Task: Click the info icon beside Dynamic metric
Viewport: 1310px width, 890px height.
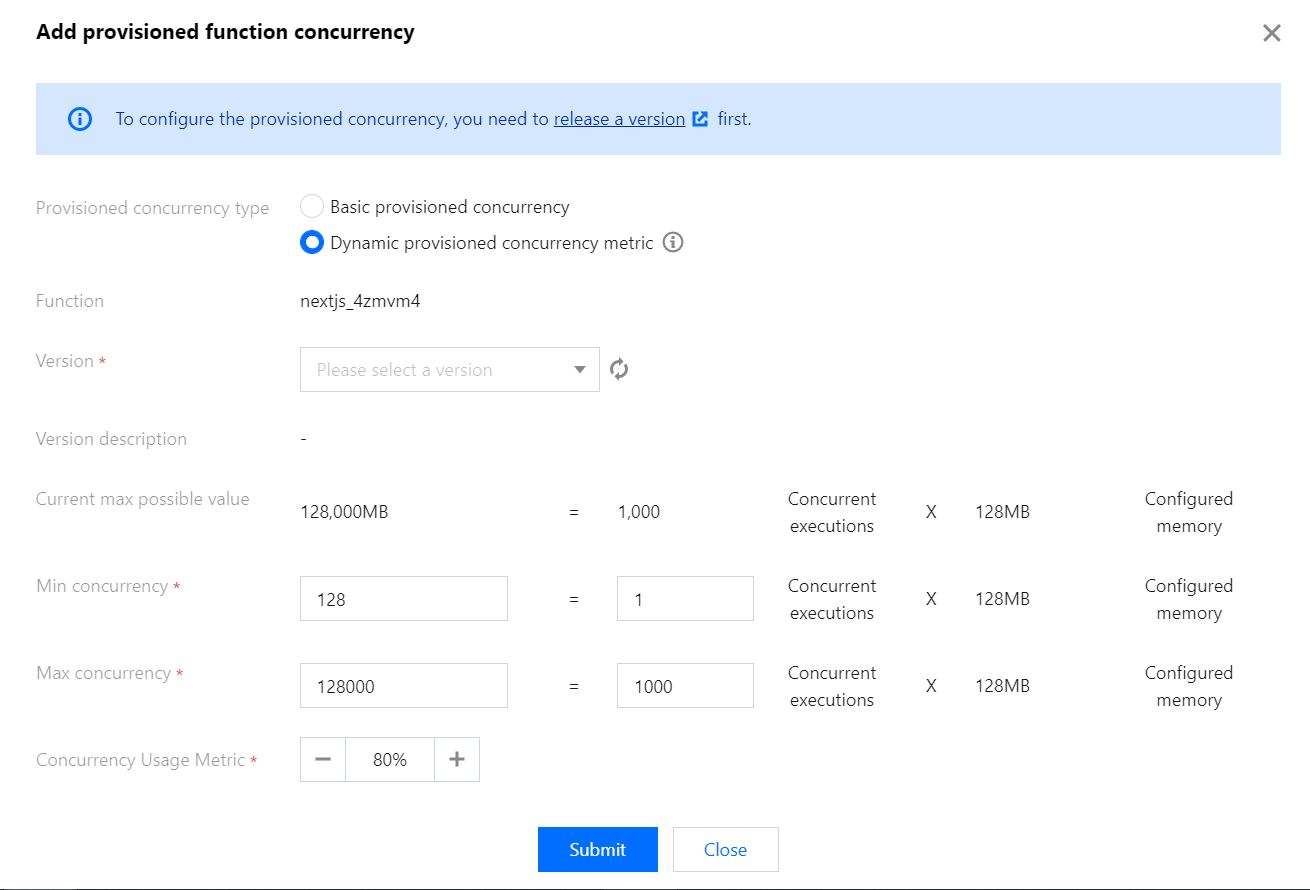Action: 673,243
